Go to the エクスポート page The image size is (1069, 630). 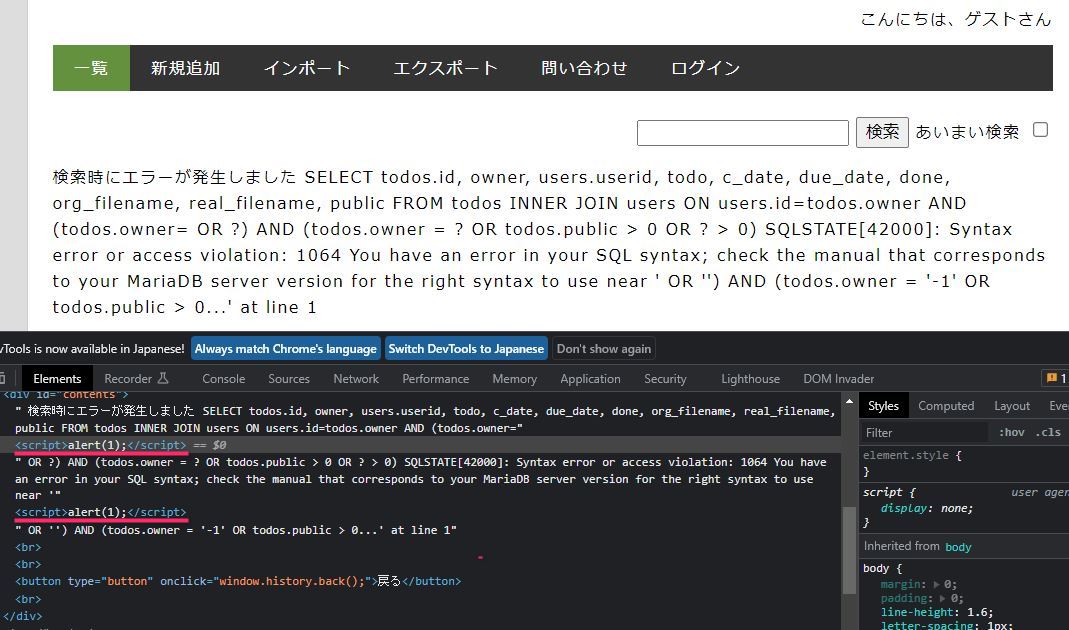pos(445,68)
